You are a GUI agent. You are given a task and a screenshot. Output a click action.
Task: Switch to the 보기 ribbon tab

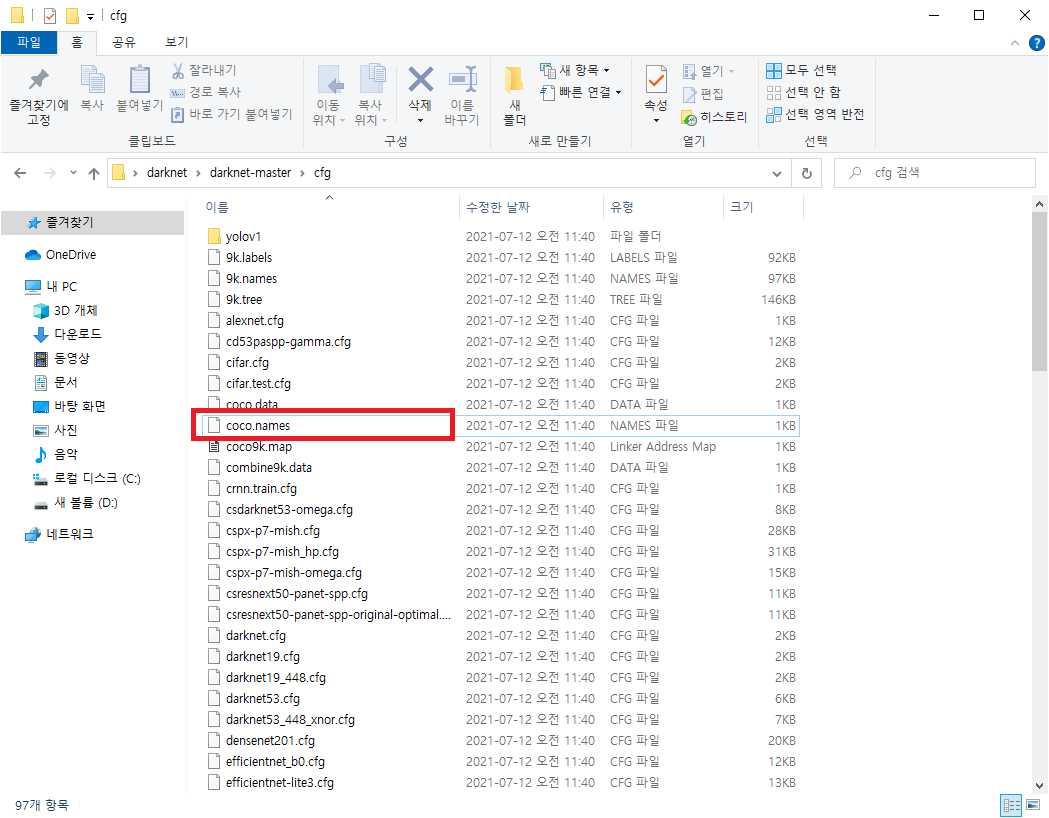177,42
